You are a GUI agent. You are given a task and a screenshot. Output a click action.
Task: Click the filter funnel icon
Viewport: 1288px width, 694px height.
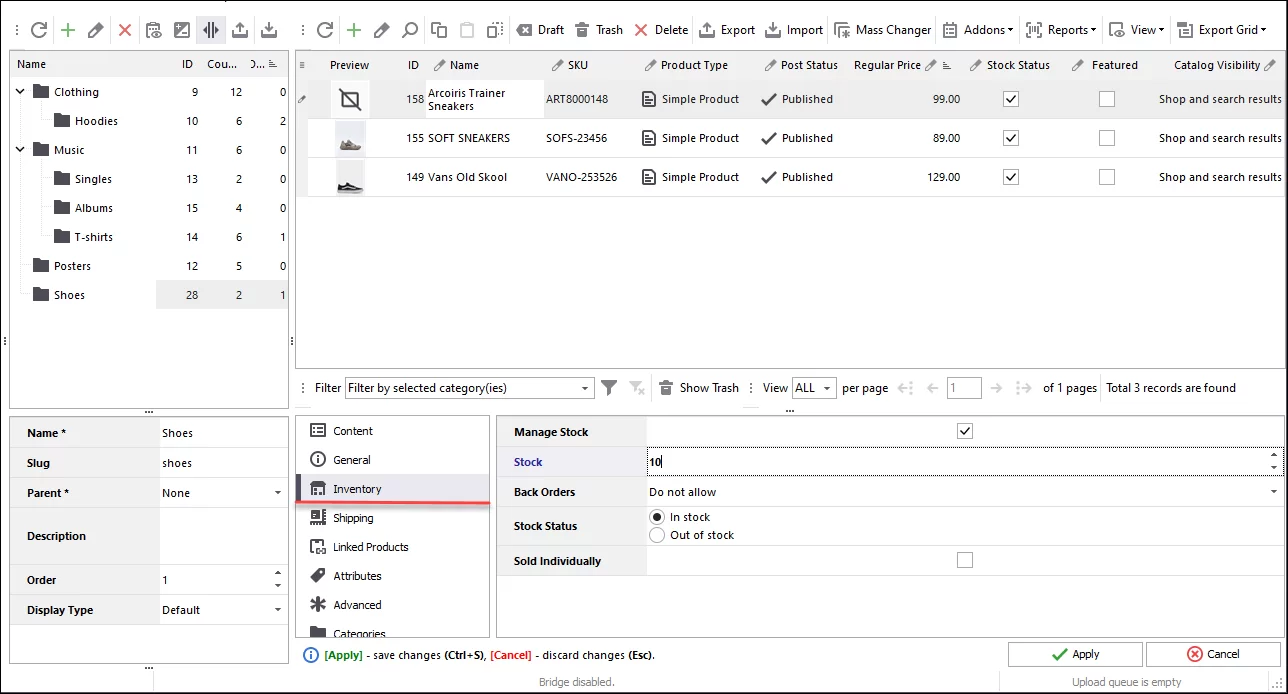tap(609, 388)
